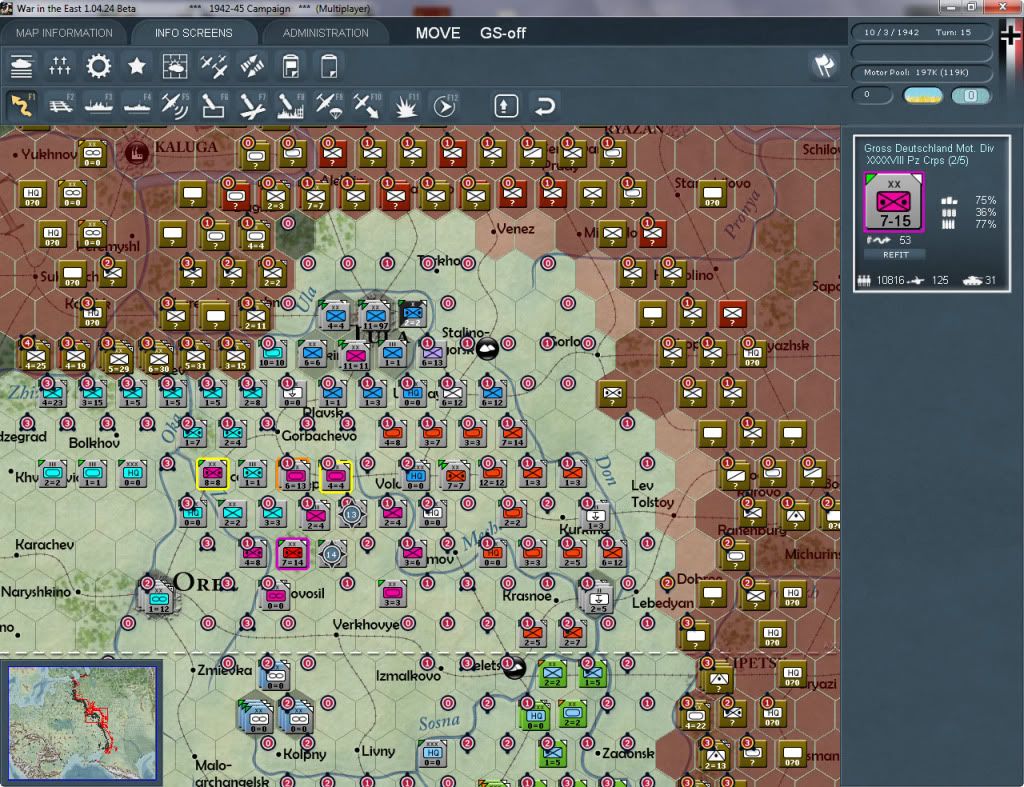The image size is (1024, 787).
Task: Click the Gross Deutschland Mot. Div name
Action: point(929,148)
